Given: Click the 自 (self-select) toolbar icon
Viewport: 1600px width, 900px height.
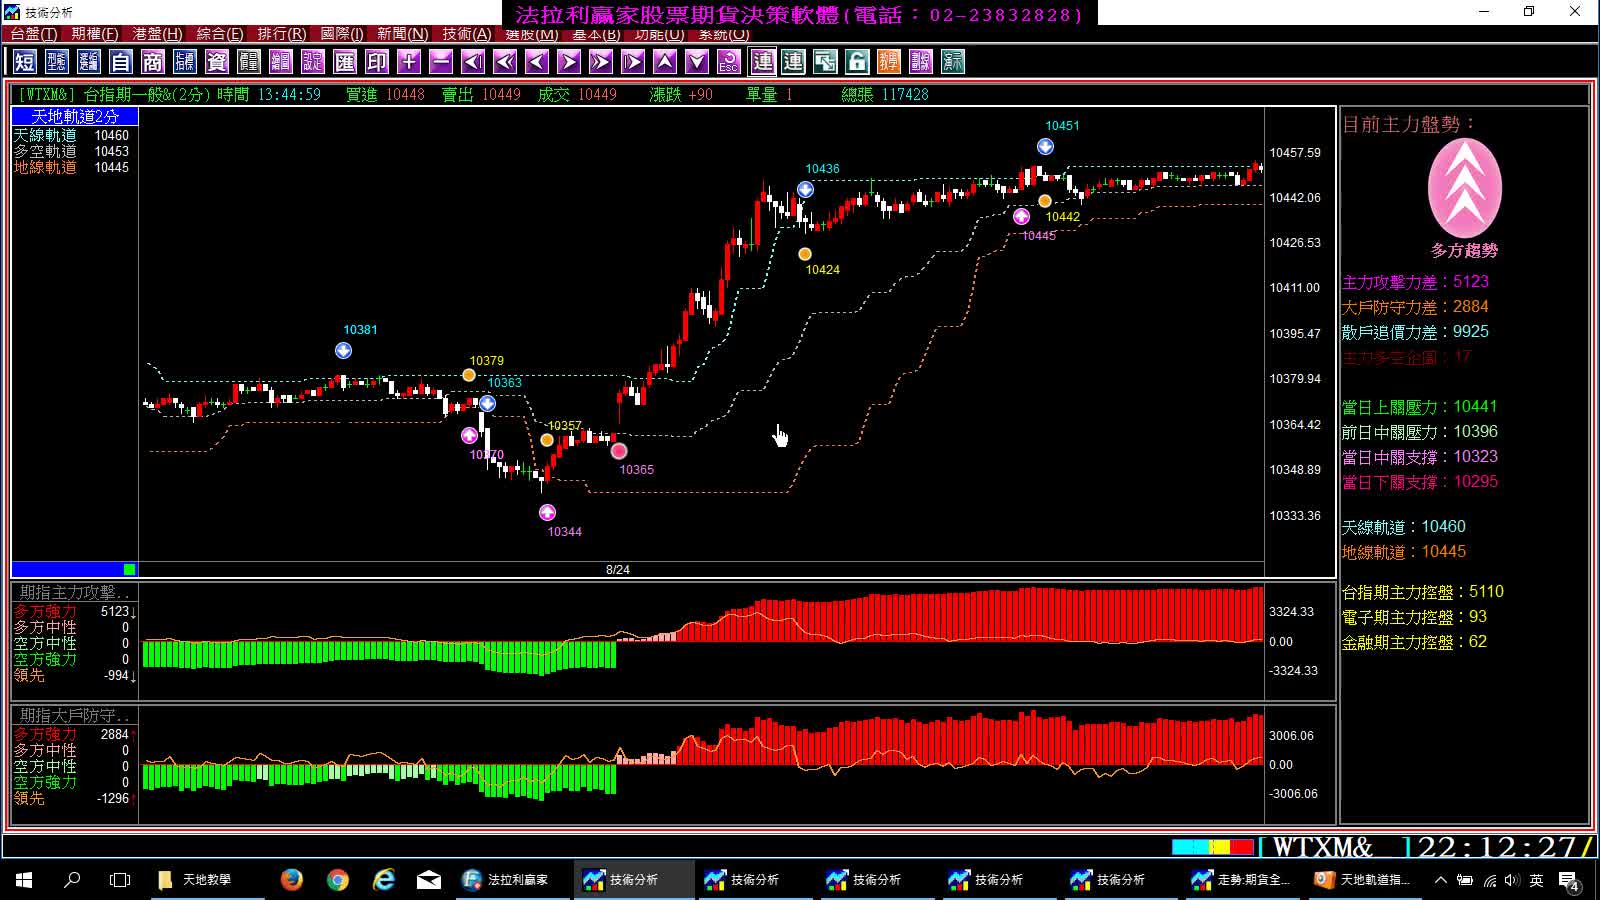Looking at the screenshot, I should (x=121, y=62).
